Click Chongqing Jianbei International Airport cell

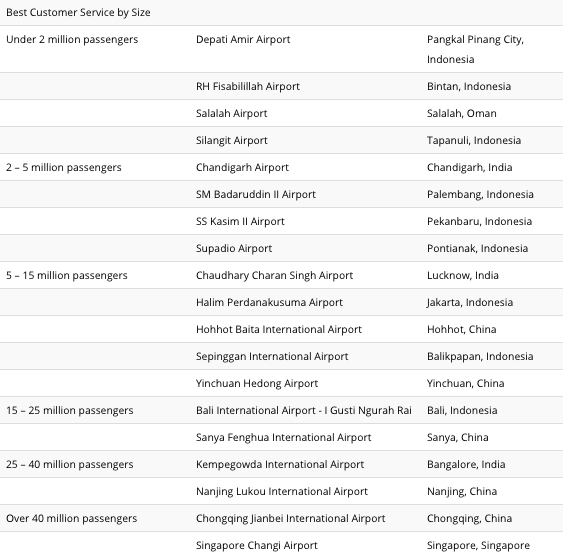pyautogui.click(x=290, y=518)
